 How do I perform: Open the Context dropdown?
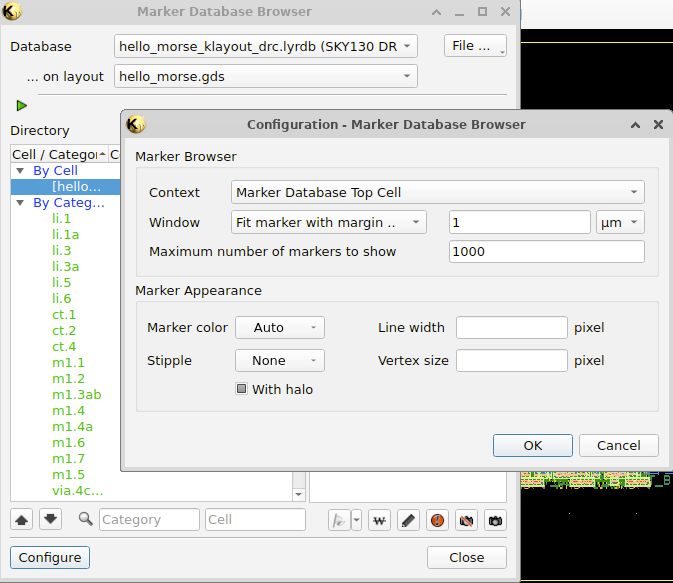point(437,192)
